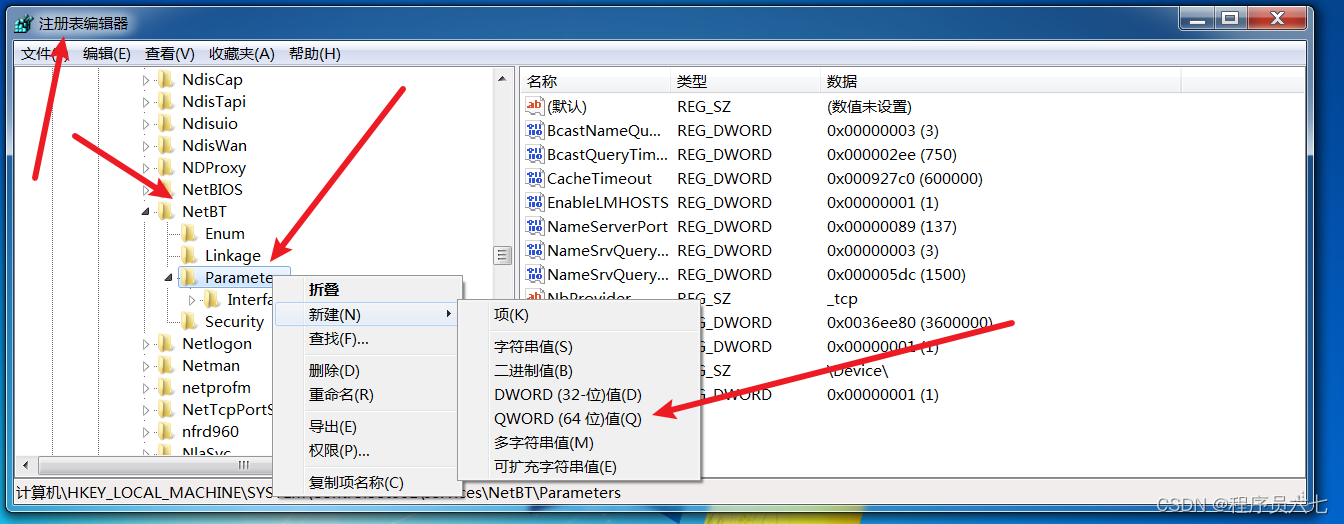Click the Ndisuio folder icon
The height and width of the screenshot is (524, 1344).
pos(166,124)
